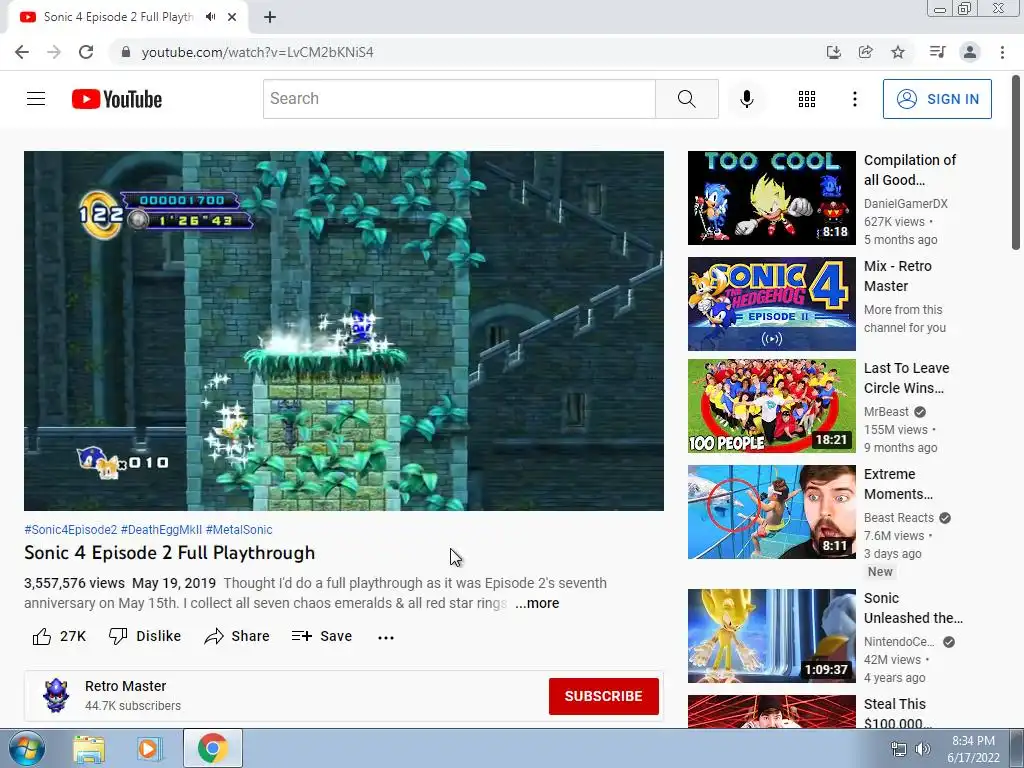This screenshot has width=1024, height=768.
Task: Start voice search with the microphone icon
Action: point(746,99)
